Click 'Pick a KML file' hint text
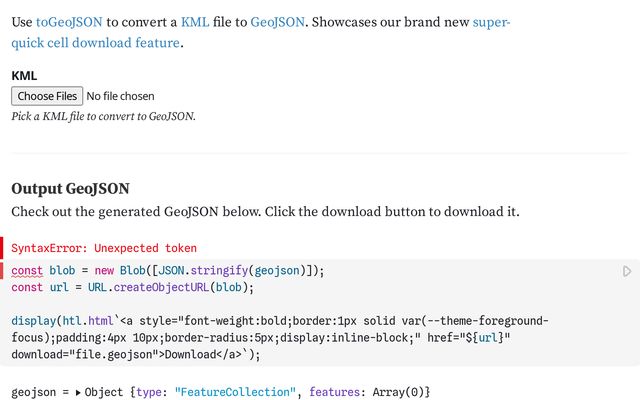640x400 pixels. 104,116
